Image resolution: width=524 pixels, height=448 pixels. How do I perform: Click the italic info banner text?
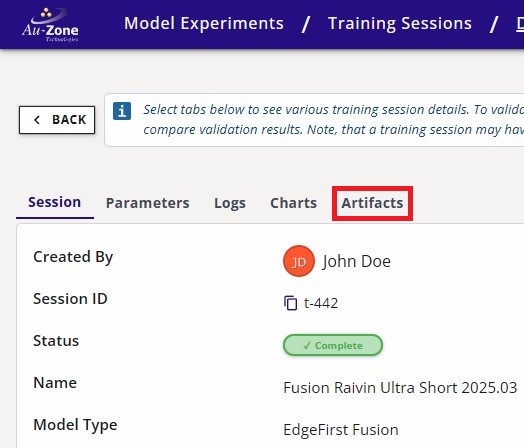[x=334, y=120]
